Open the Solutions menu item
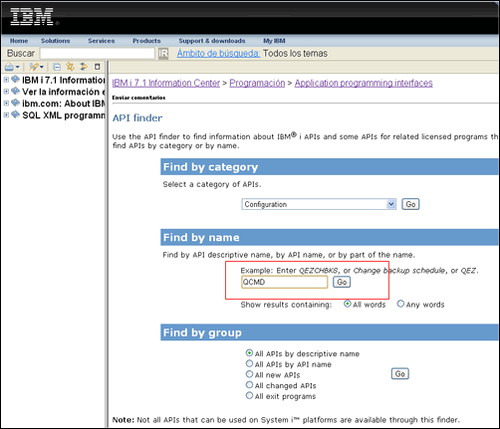Image resolution: width=500 pixels, height=429 pixels. (x=55, y=41)
